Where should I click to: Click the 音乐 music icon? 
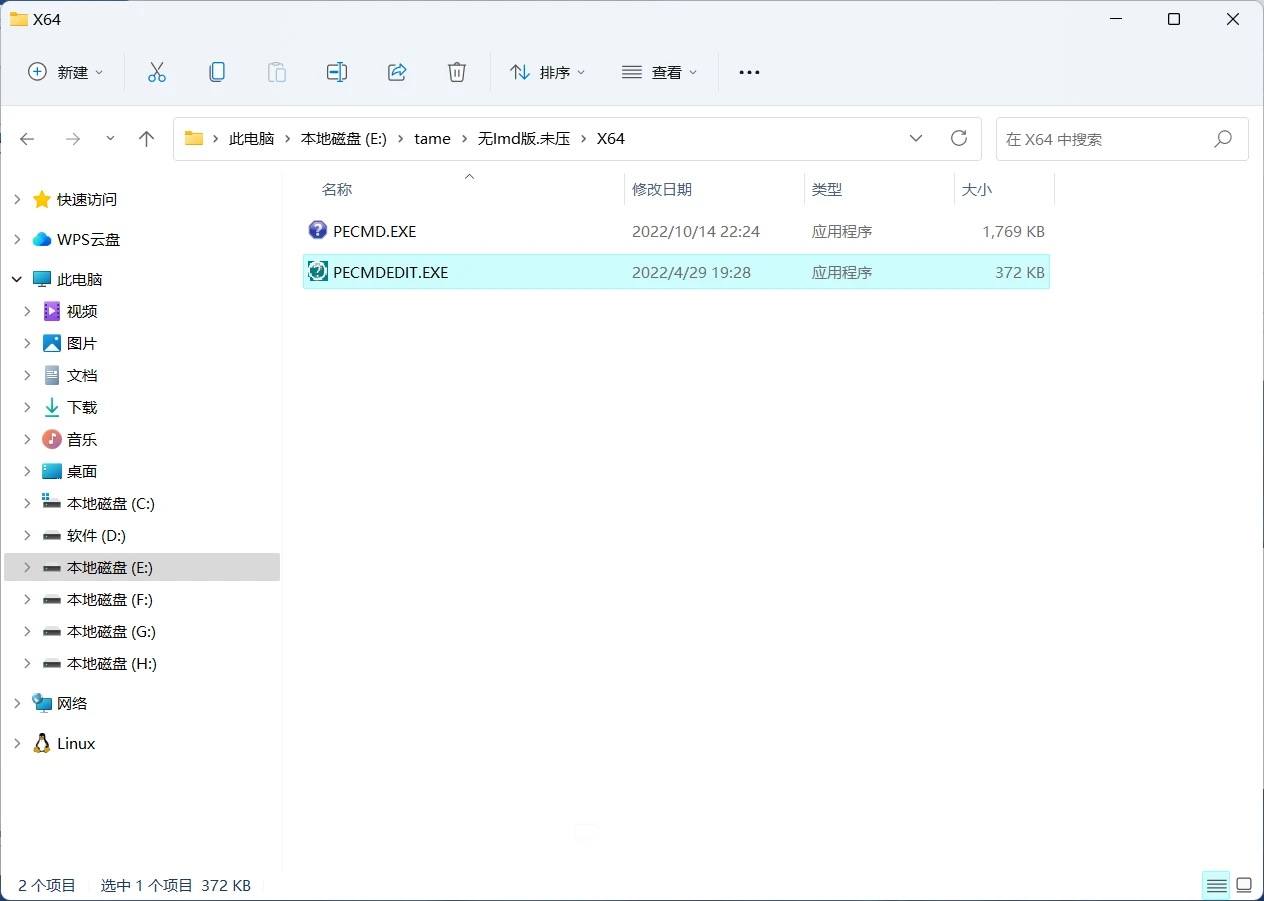tap(52, 439)
